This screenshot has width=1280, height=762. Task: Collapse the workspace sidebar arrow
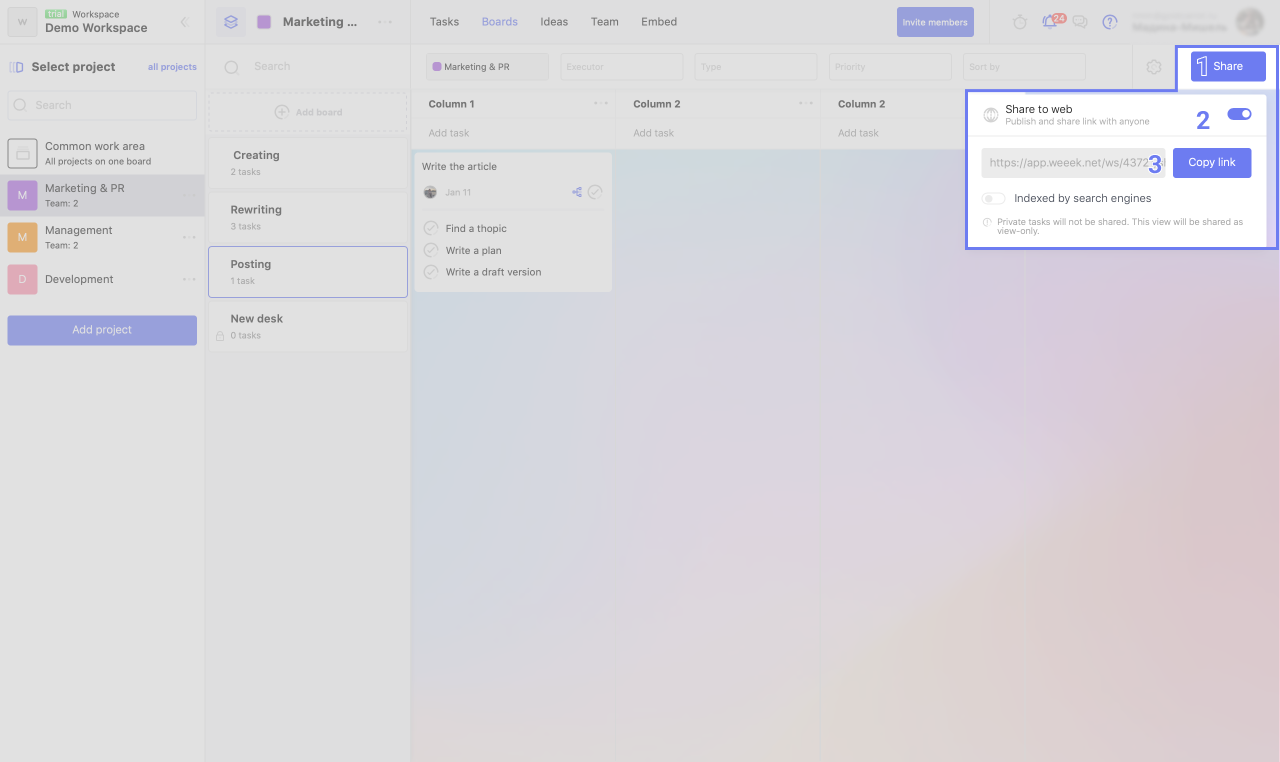point(184,22)
